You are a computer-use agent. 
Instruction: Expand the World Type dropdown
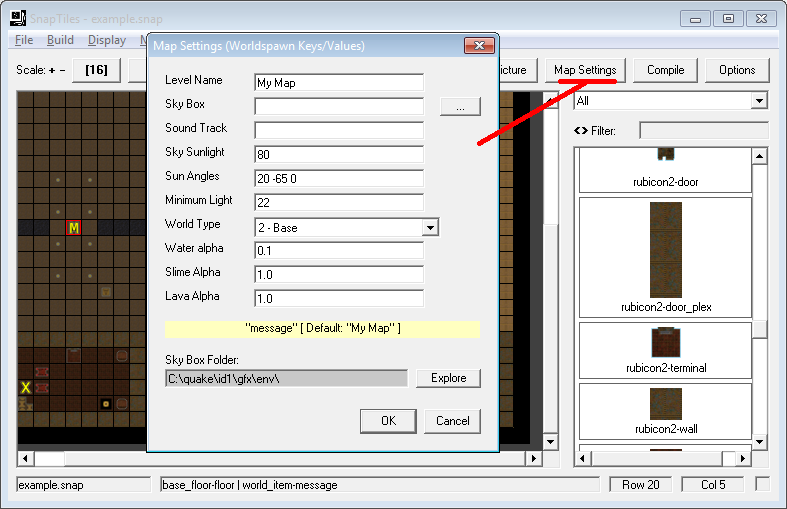430,228
